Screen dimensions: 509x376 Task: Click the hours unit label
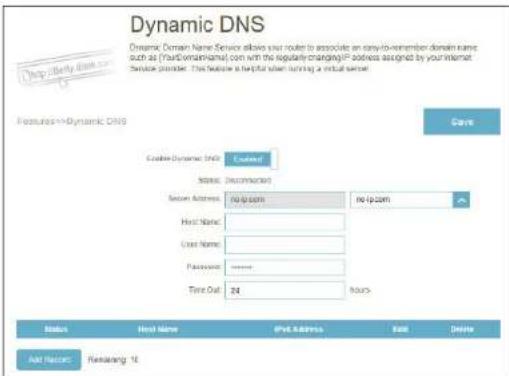click(360, 290)
